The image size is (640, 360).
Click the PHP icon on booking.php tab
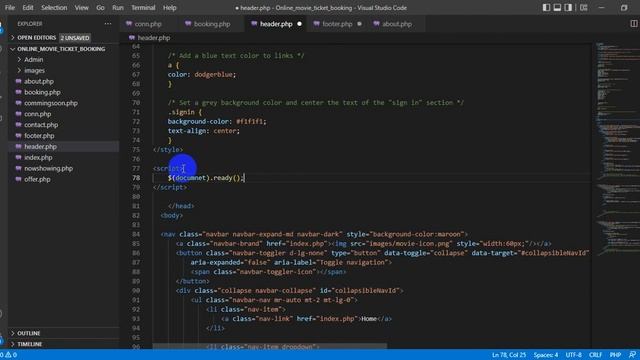coord(188,24)
